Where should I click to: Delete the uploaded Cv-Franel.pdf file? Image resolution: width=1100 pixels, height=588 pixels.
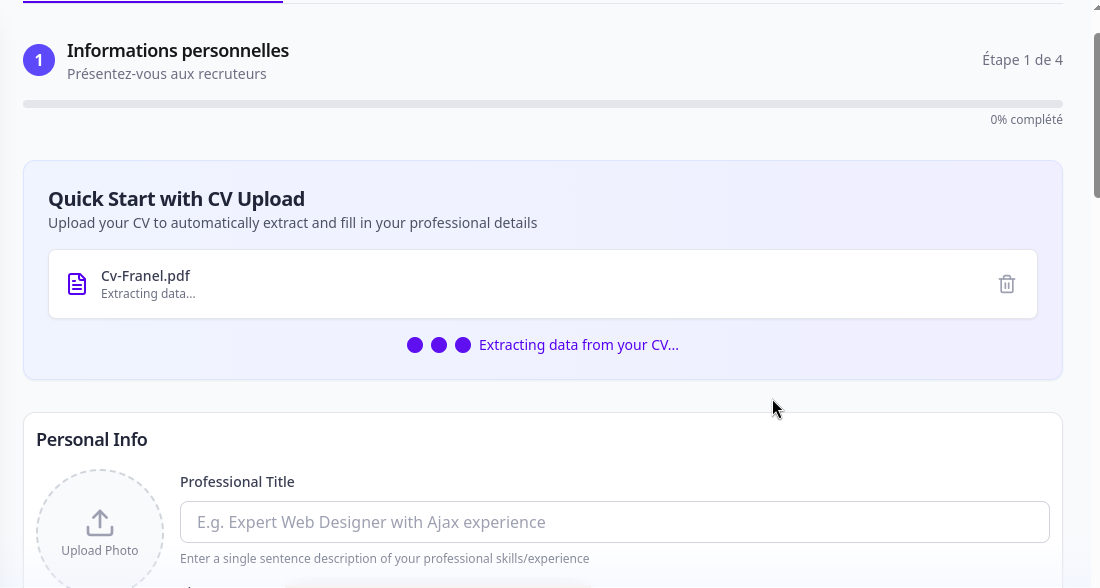tap(1007, 284)
